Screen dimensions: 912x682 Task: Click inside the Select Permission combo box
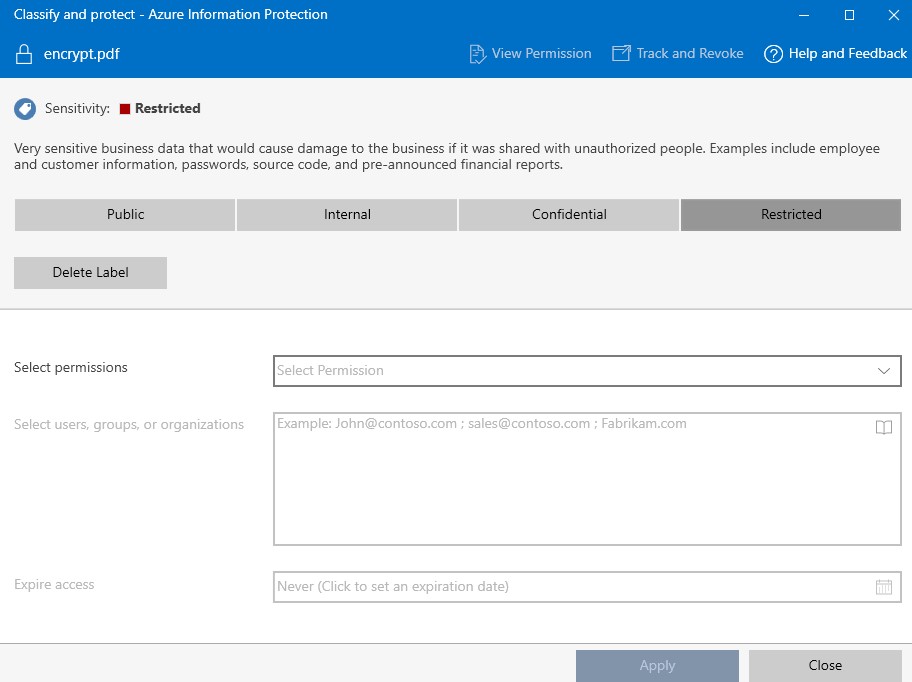click(587, 371)
